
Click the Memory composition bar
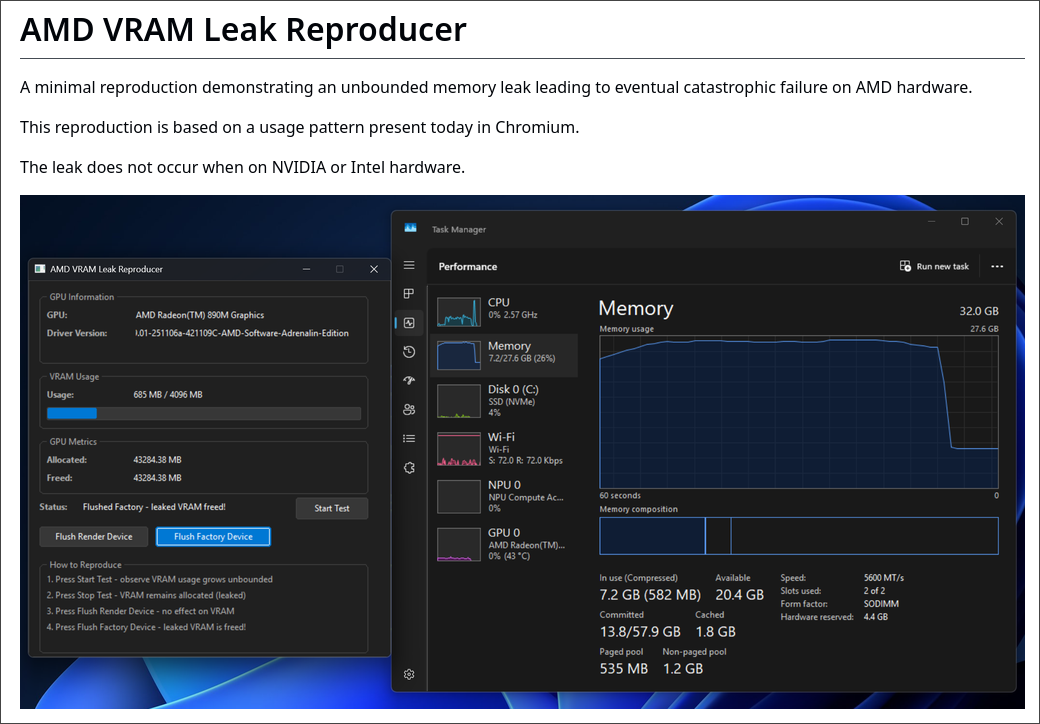point(799,536)
